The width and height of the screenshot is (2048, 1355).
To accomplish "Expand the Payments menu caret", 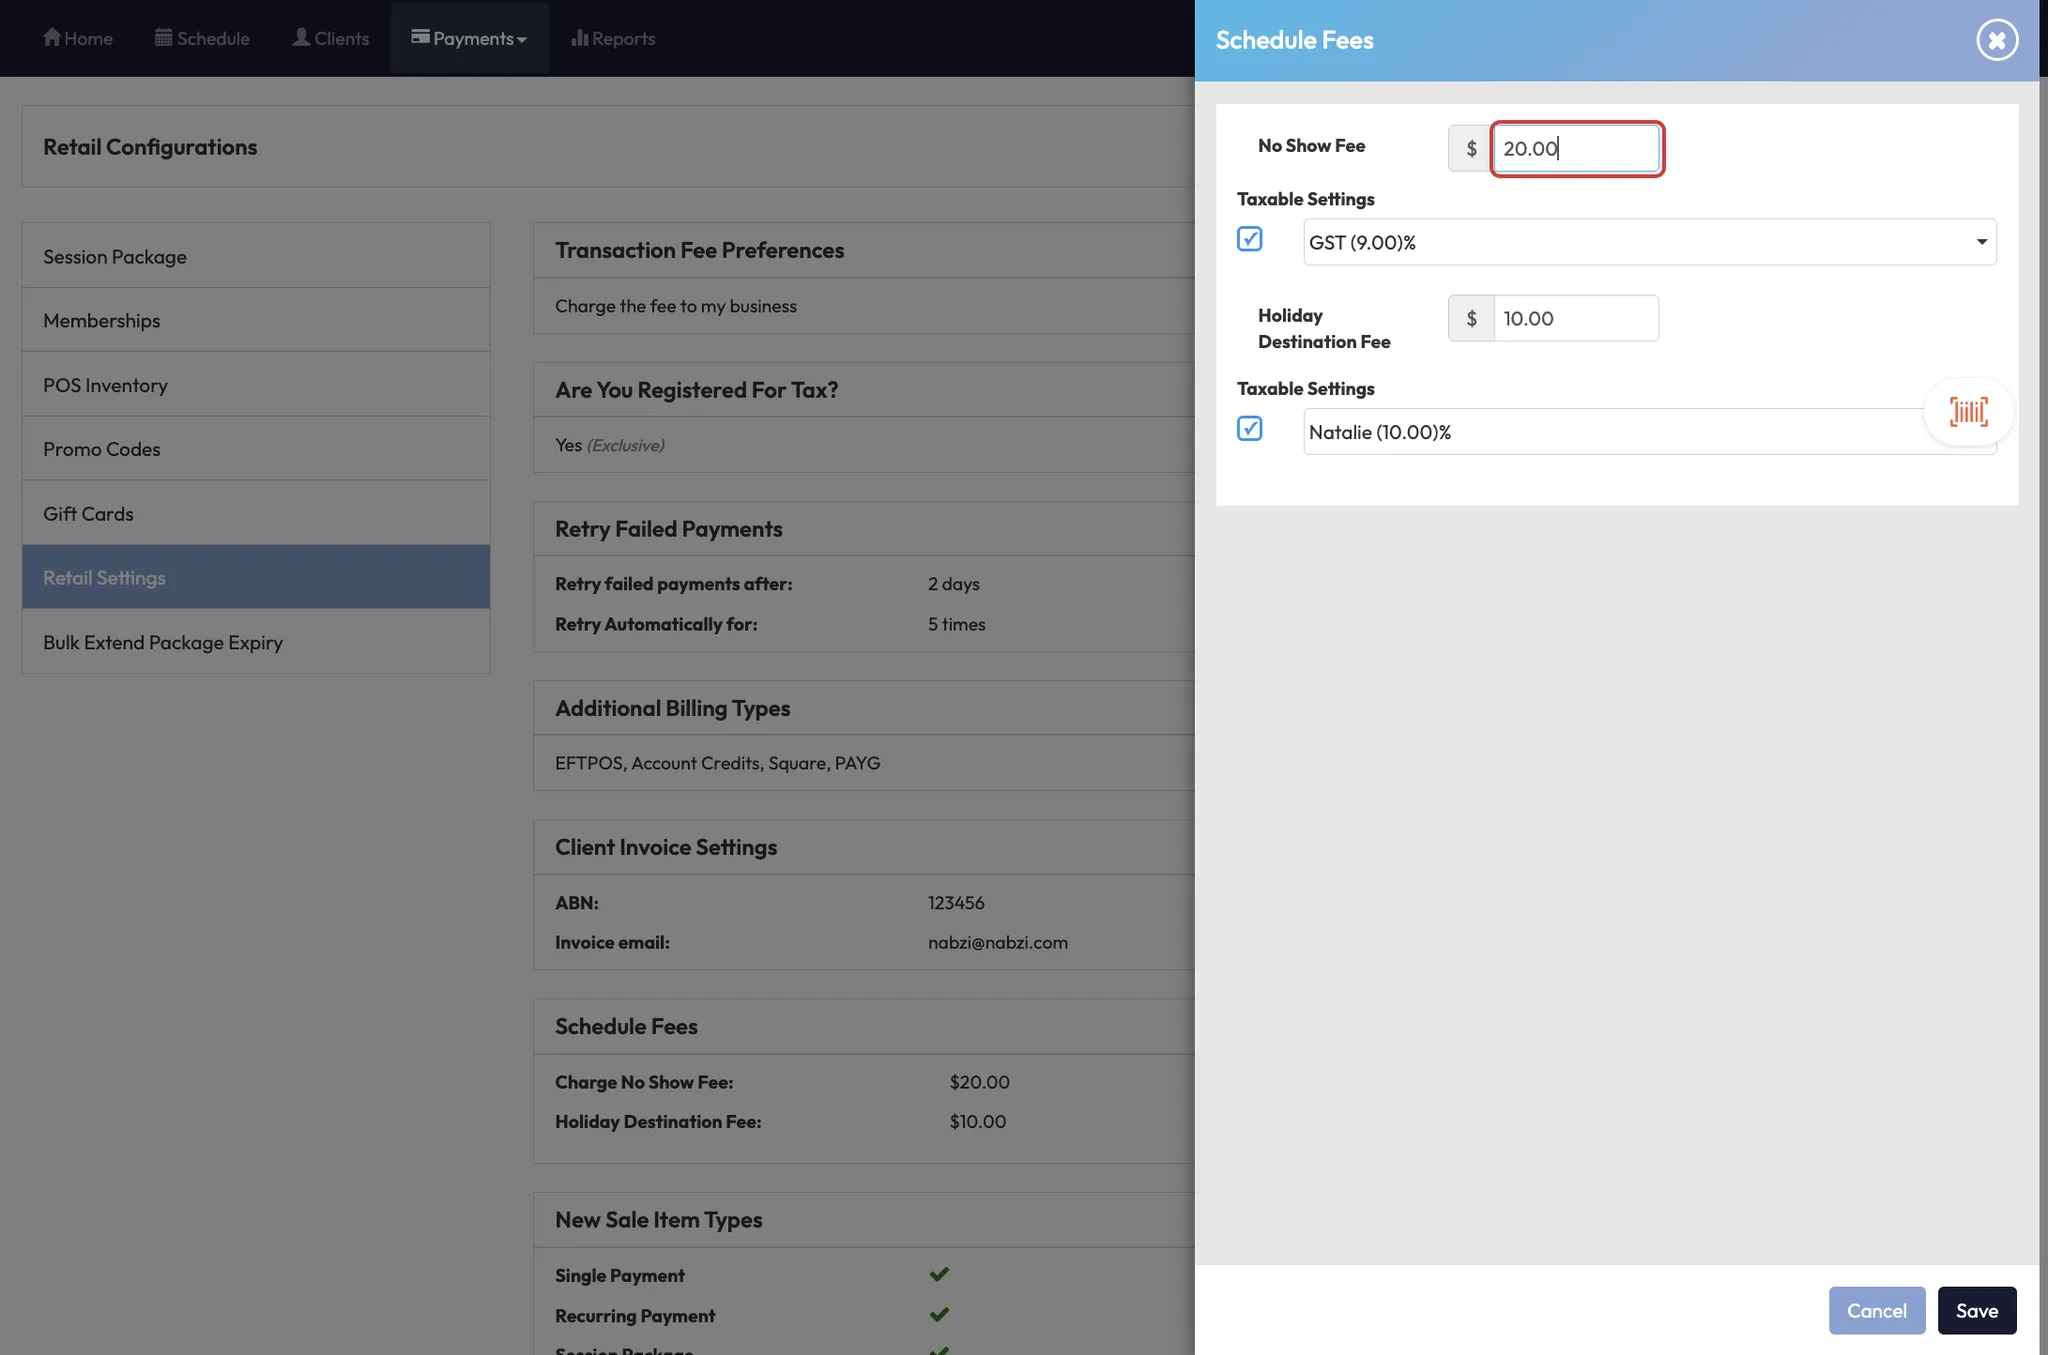I will click(521, 40).
